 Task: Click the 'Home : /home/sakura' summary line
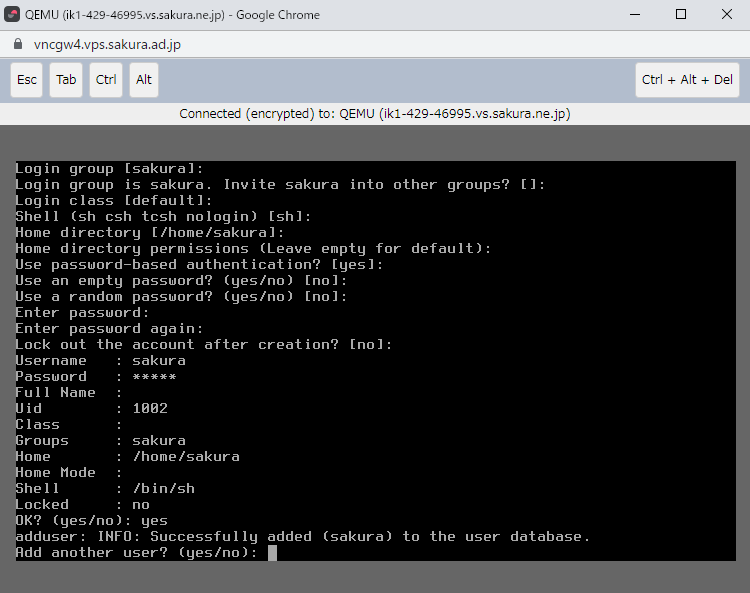pyautogui.click(x=127, y=457)
